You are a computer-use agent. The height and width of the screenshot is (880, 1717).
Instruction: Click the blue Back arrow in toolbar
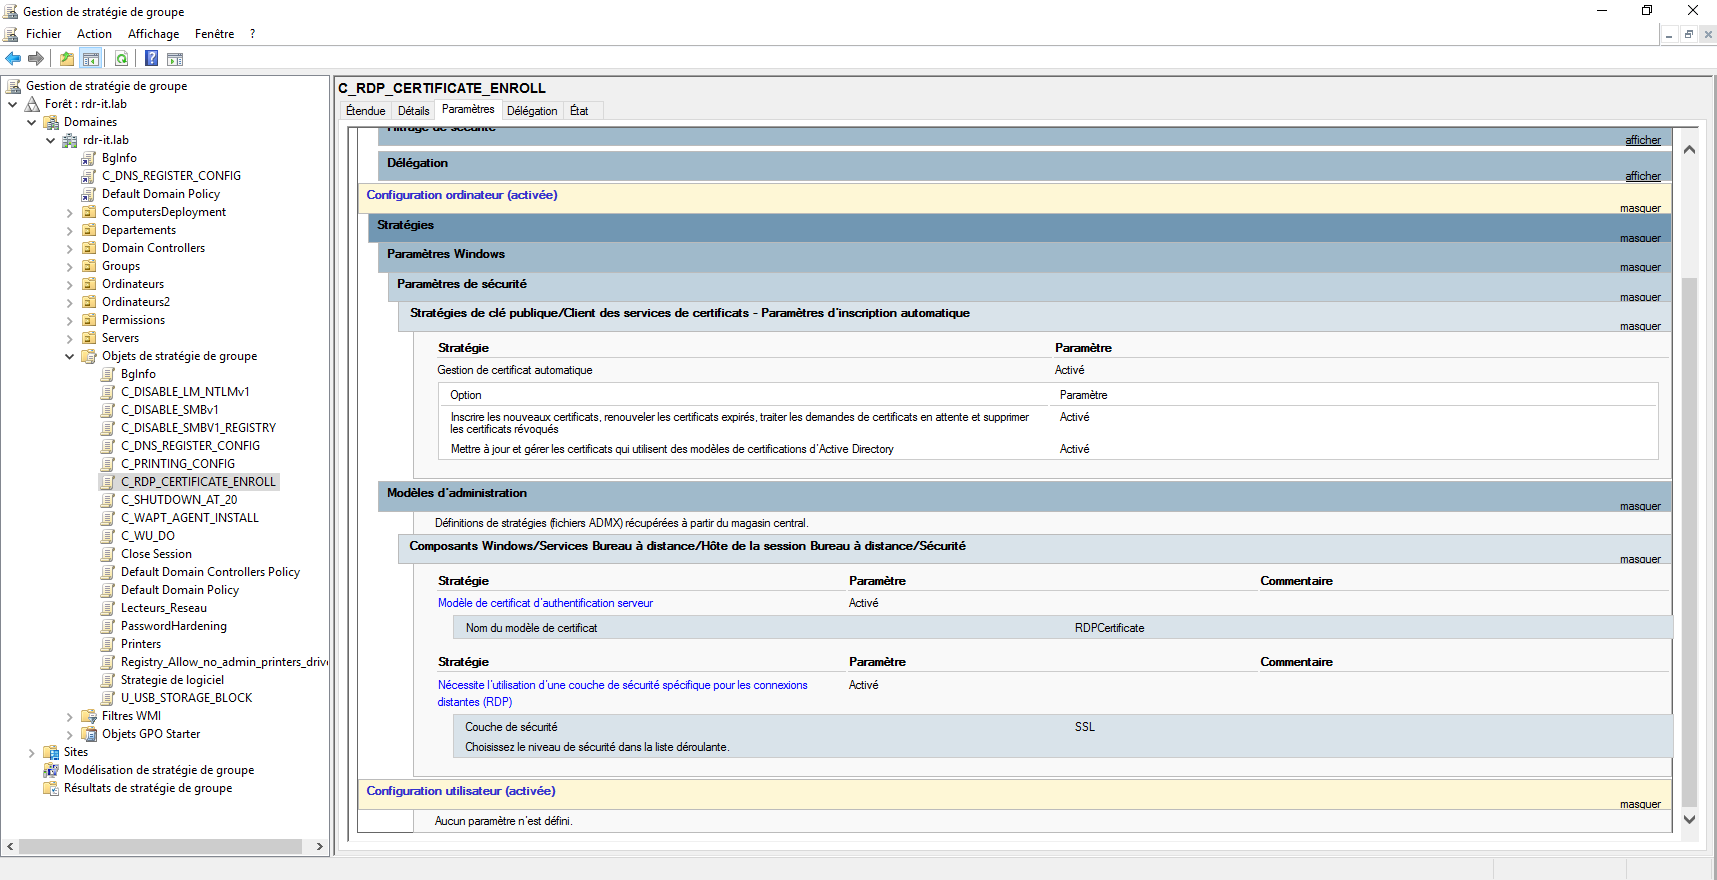click(x=13, y=59)
